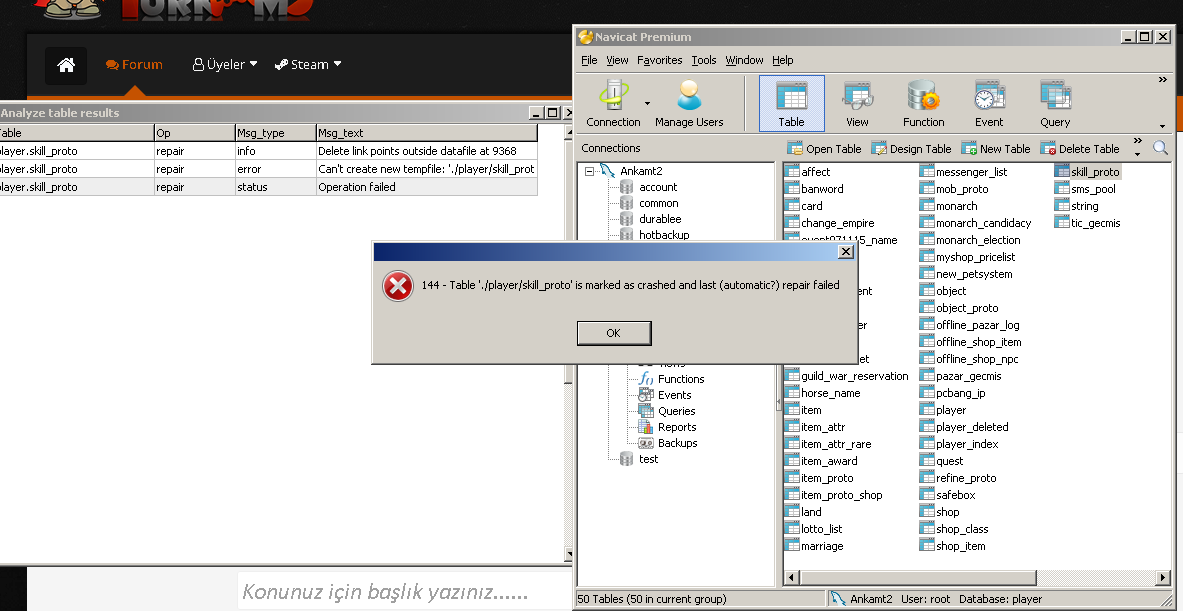Select the banword table
1183x611 pixels.
tap(814, 189)
